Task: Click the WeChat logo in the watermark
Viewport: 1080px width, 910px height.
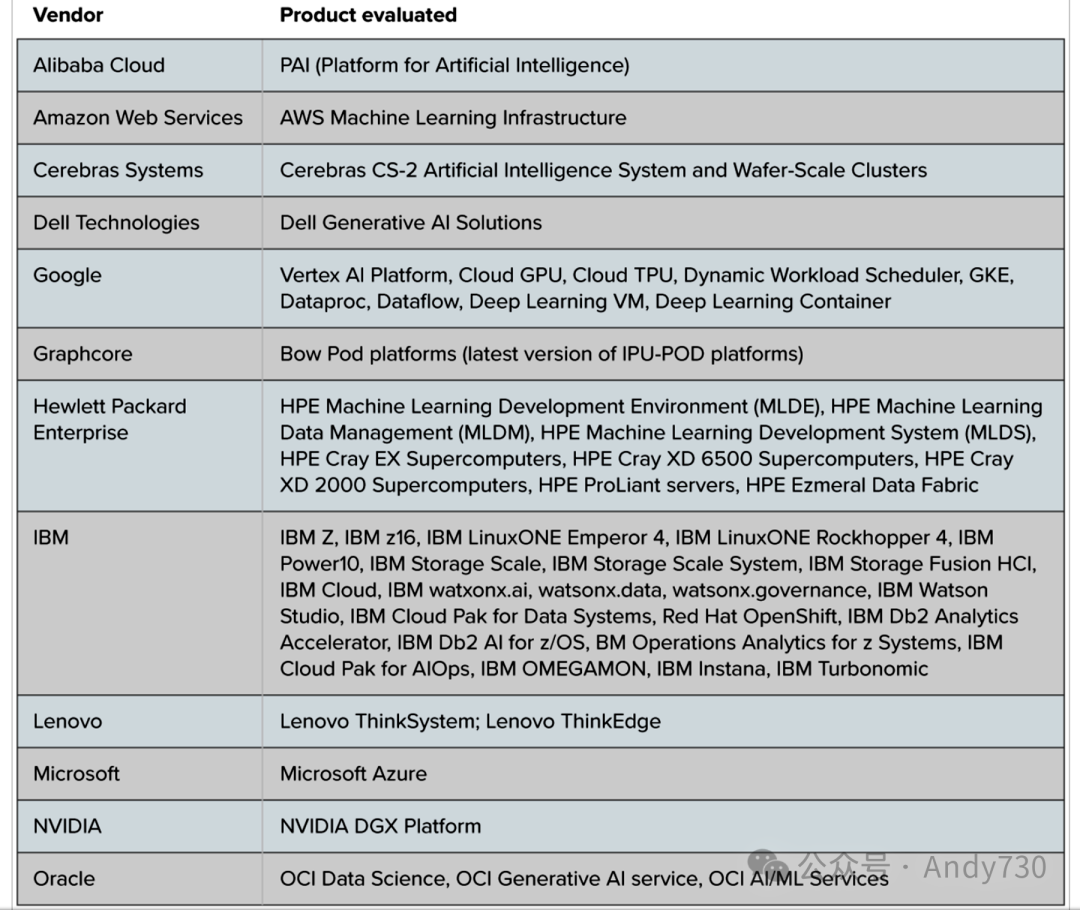Action: click(x=767, y=865)
